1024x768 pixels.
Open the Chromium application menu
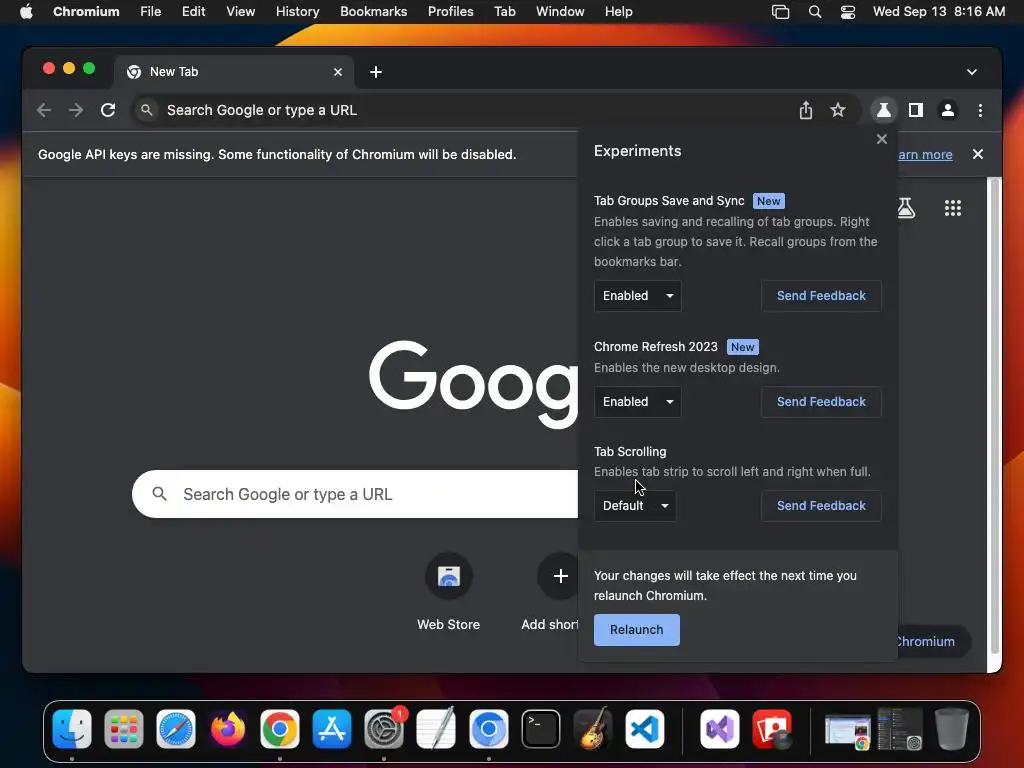(86, 12)
